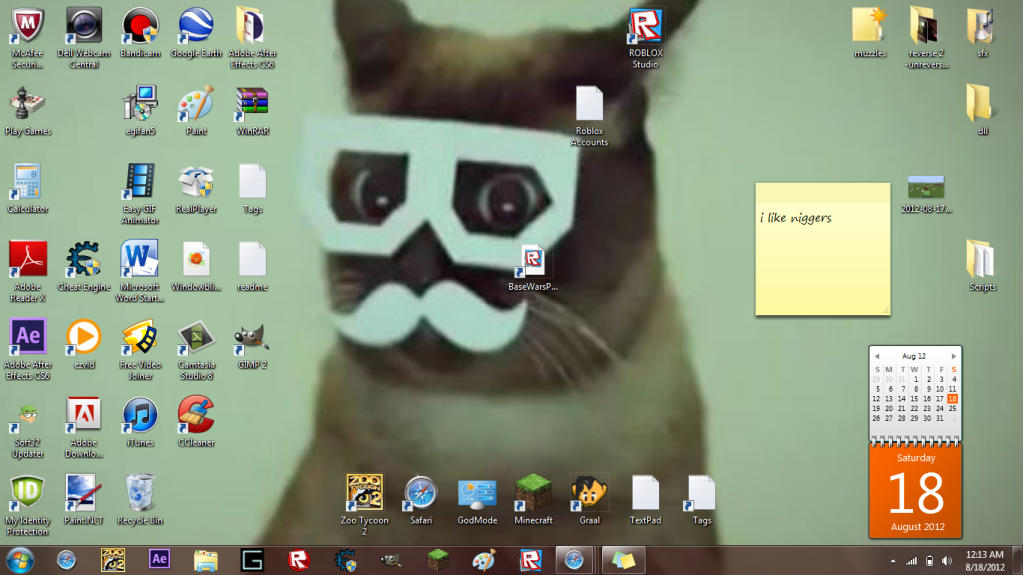Select the Tags file next to RealPlayer
The height and width of the screenshot is (575, 1023).
pyautogui.click(x=252, y=189)
